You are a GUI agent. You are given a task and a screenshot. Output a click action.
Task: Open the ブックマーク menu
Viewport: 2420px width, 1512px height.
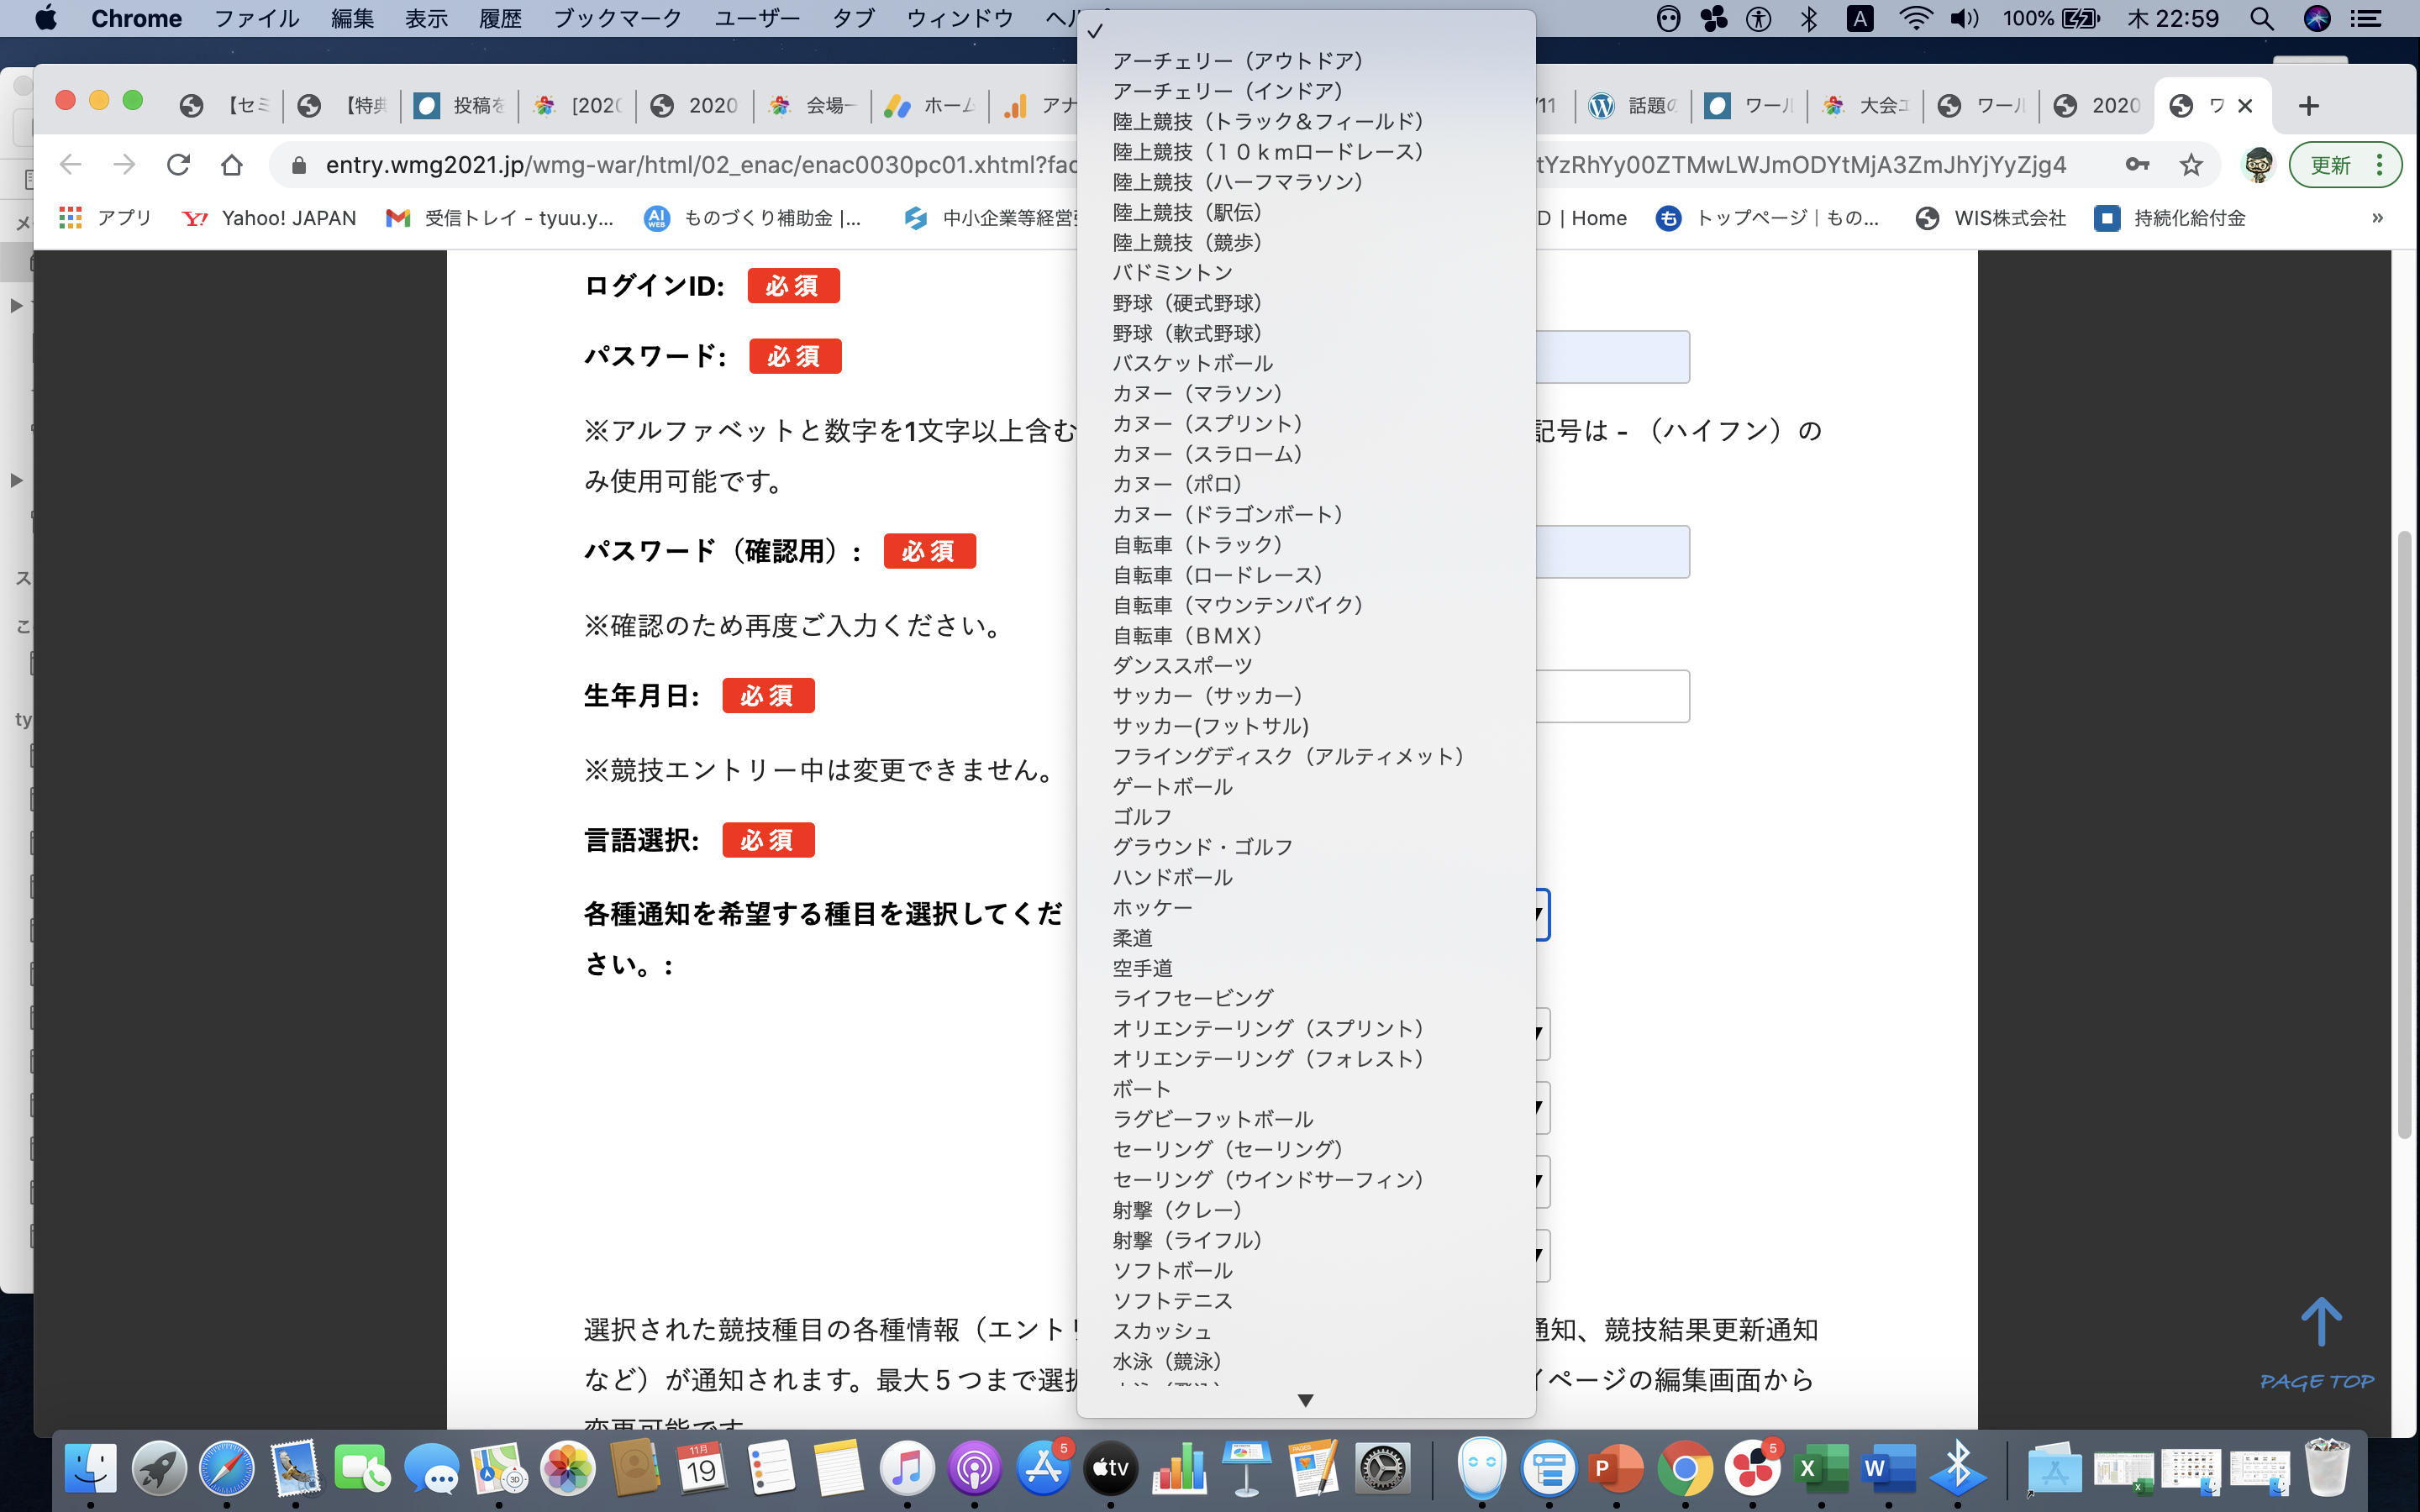point(617,18)
